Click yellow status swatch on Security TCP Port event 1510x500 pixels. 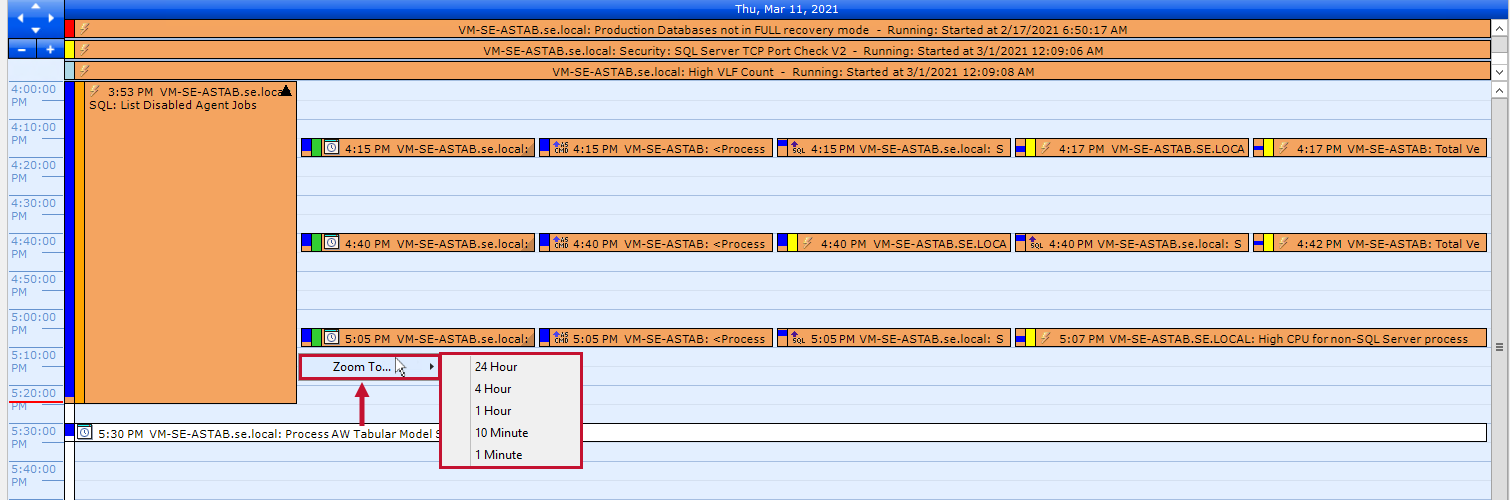click(x=69, y=49)
